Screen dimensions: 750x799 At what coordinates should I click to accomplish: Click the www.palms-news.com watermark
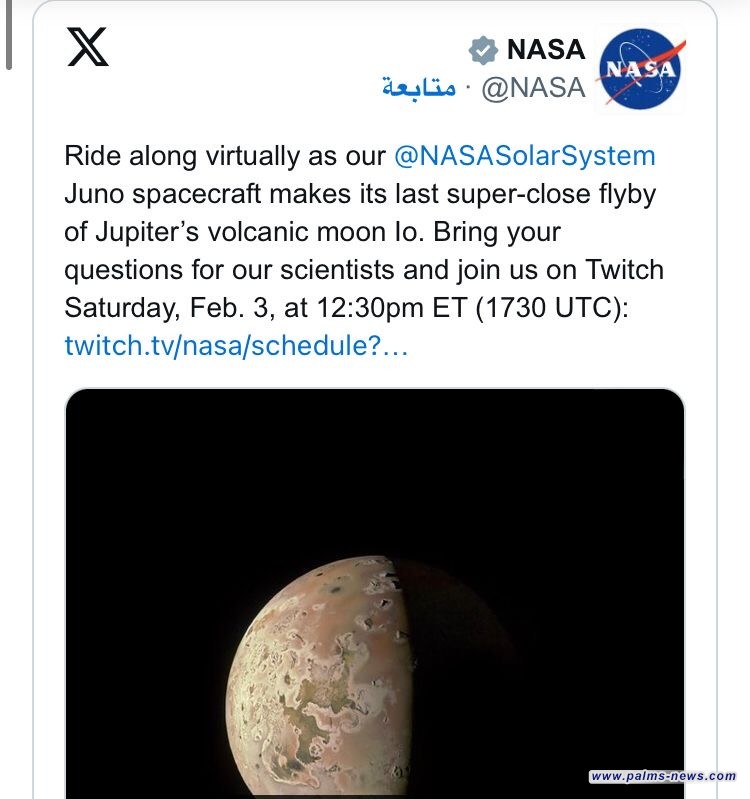tap(662, 776)
